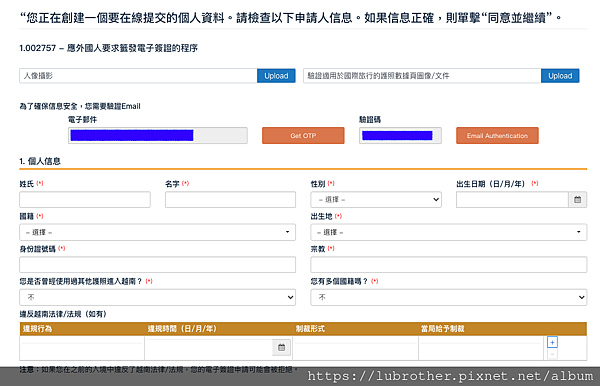Click the Email Authentication button
Image resolution: width=600 pixels, height=386 pixels.
(497, 135)
